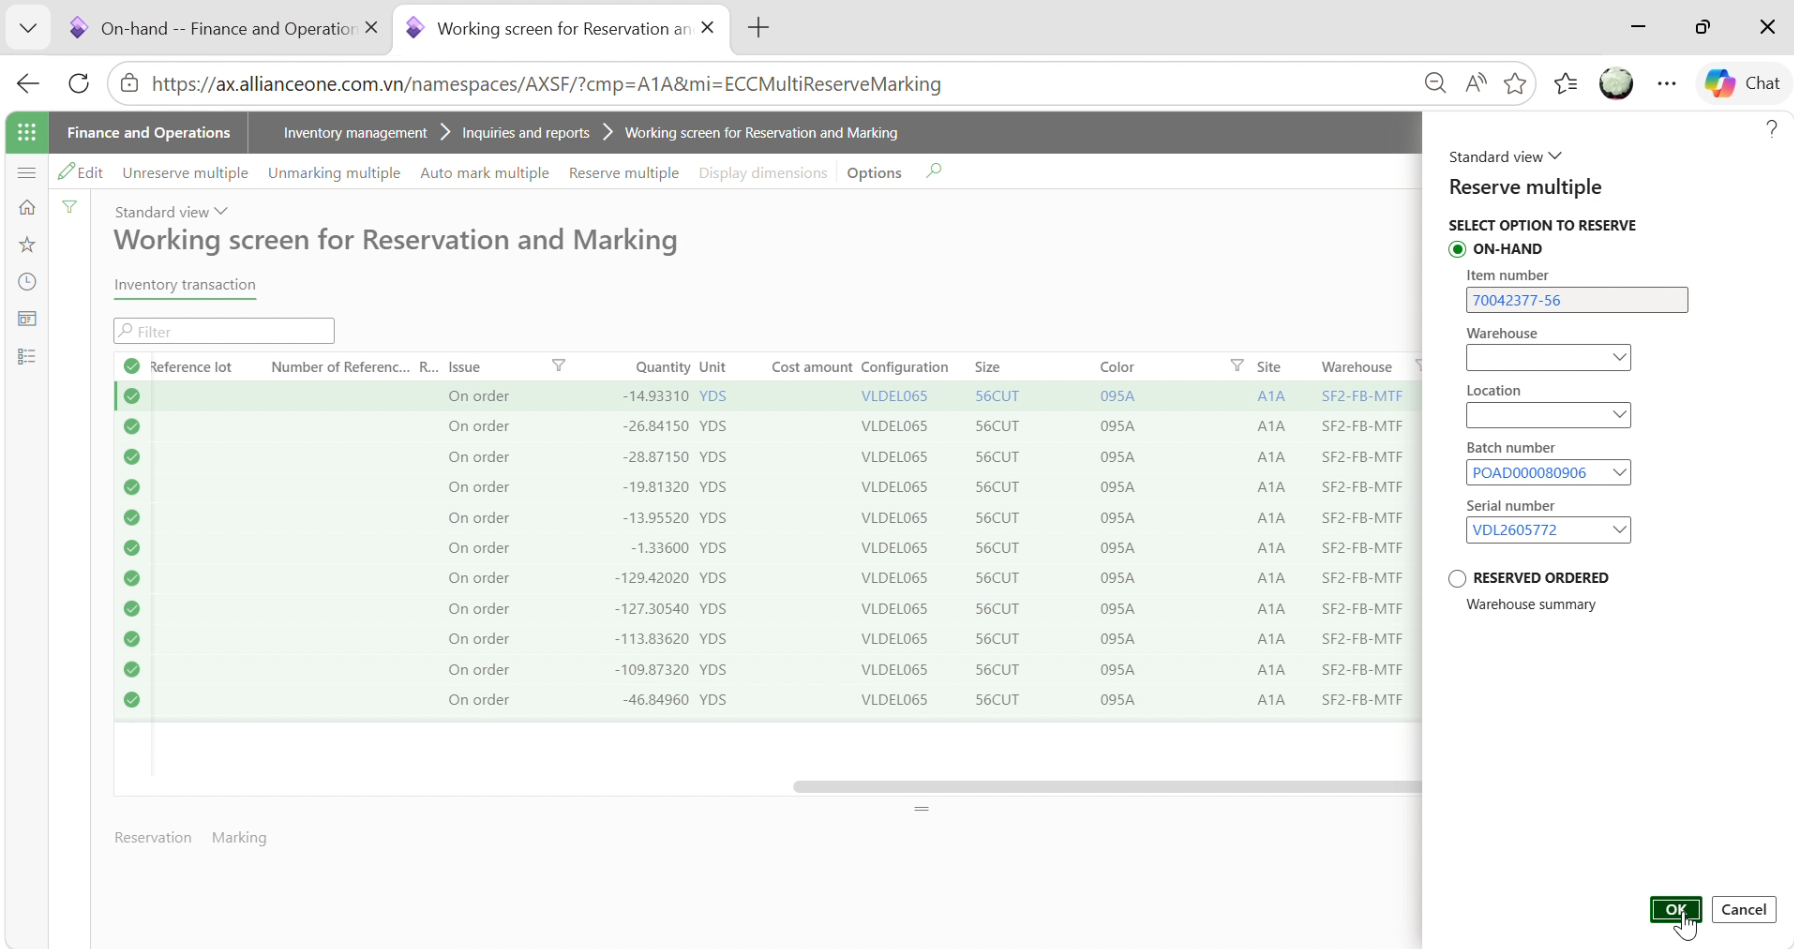Screen dimensions: 1794x949
Task: Go to Home in left sidebar
Action: pyautogui.click(x=27, y=208)
